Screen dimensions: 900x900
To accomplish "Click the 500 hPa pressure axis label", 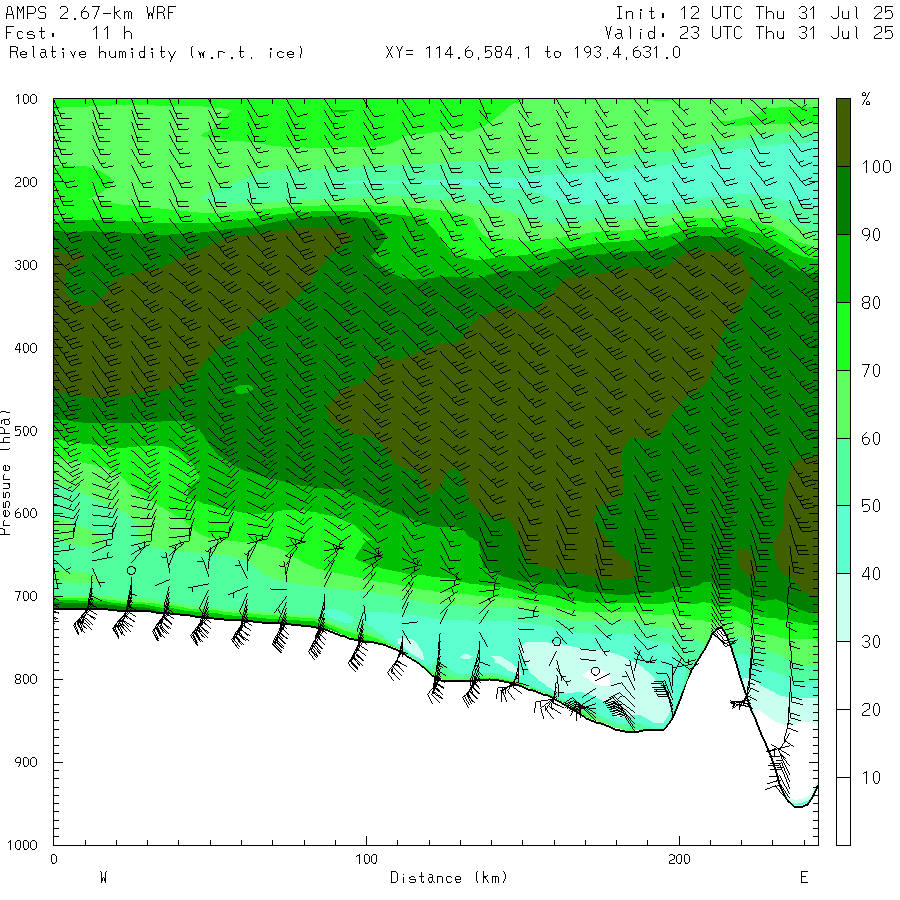I will tap(26, 431).
